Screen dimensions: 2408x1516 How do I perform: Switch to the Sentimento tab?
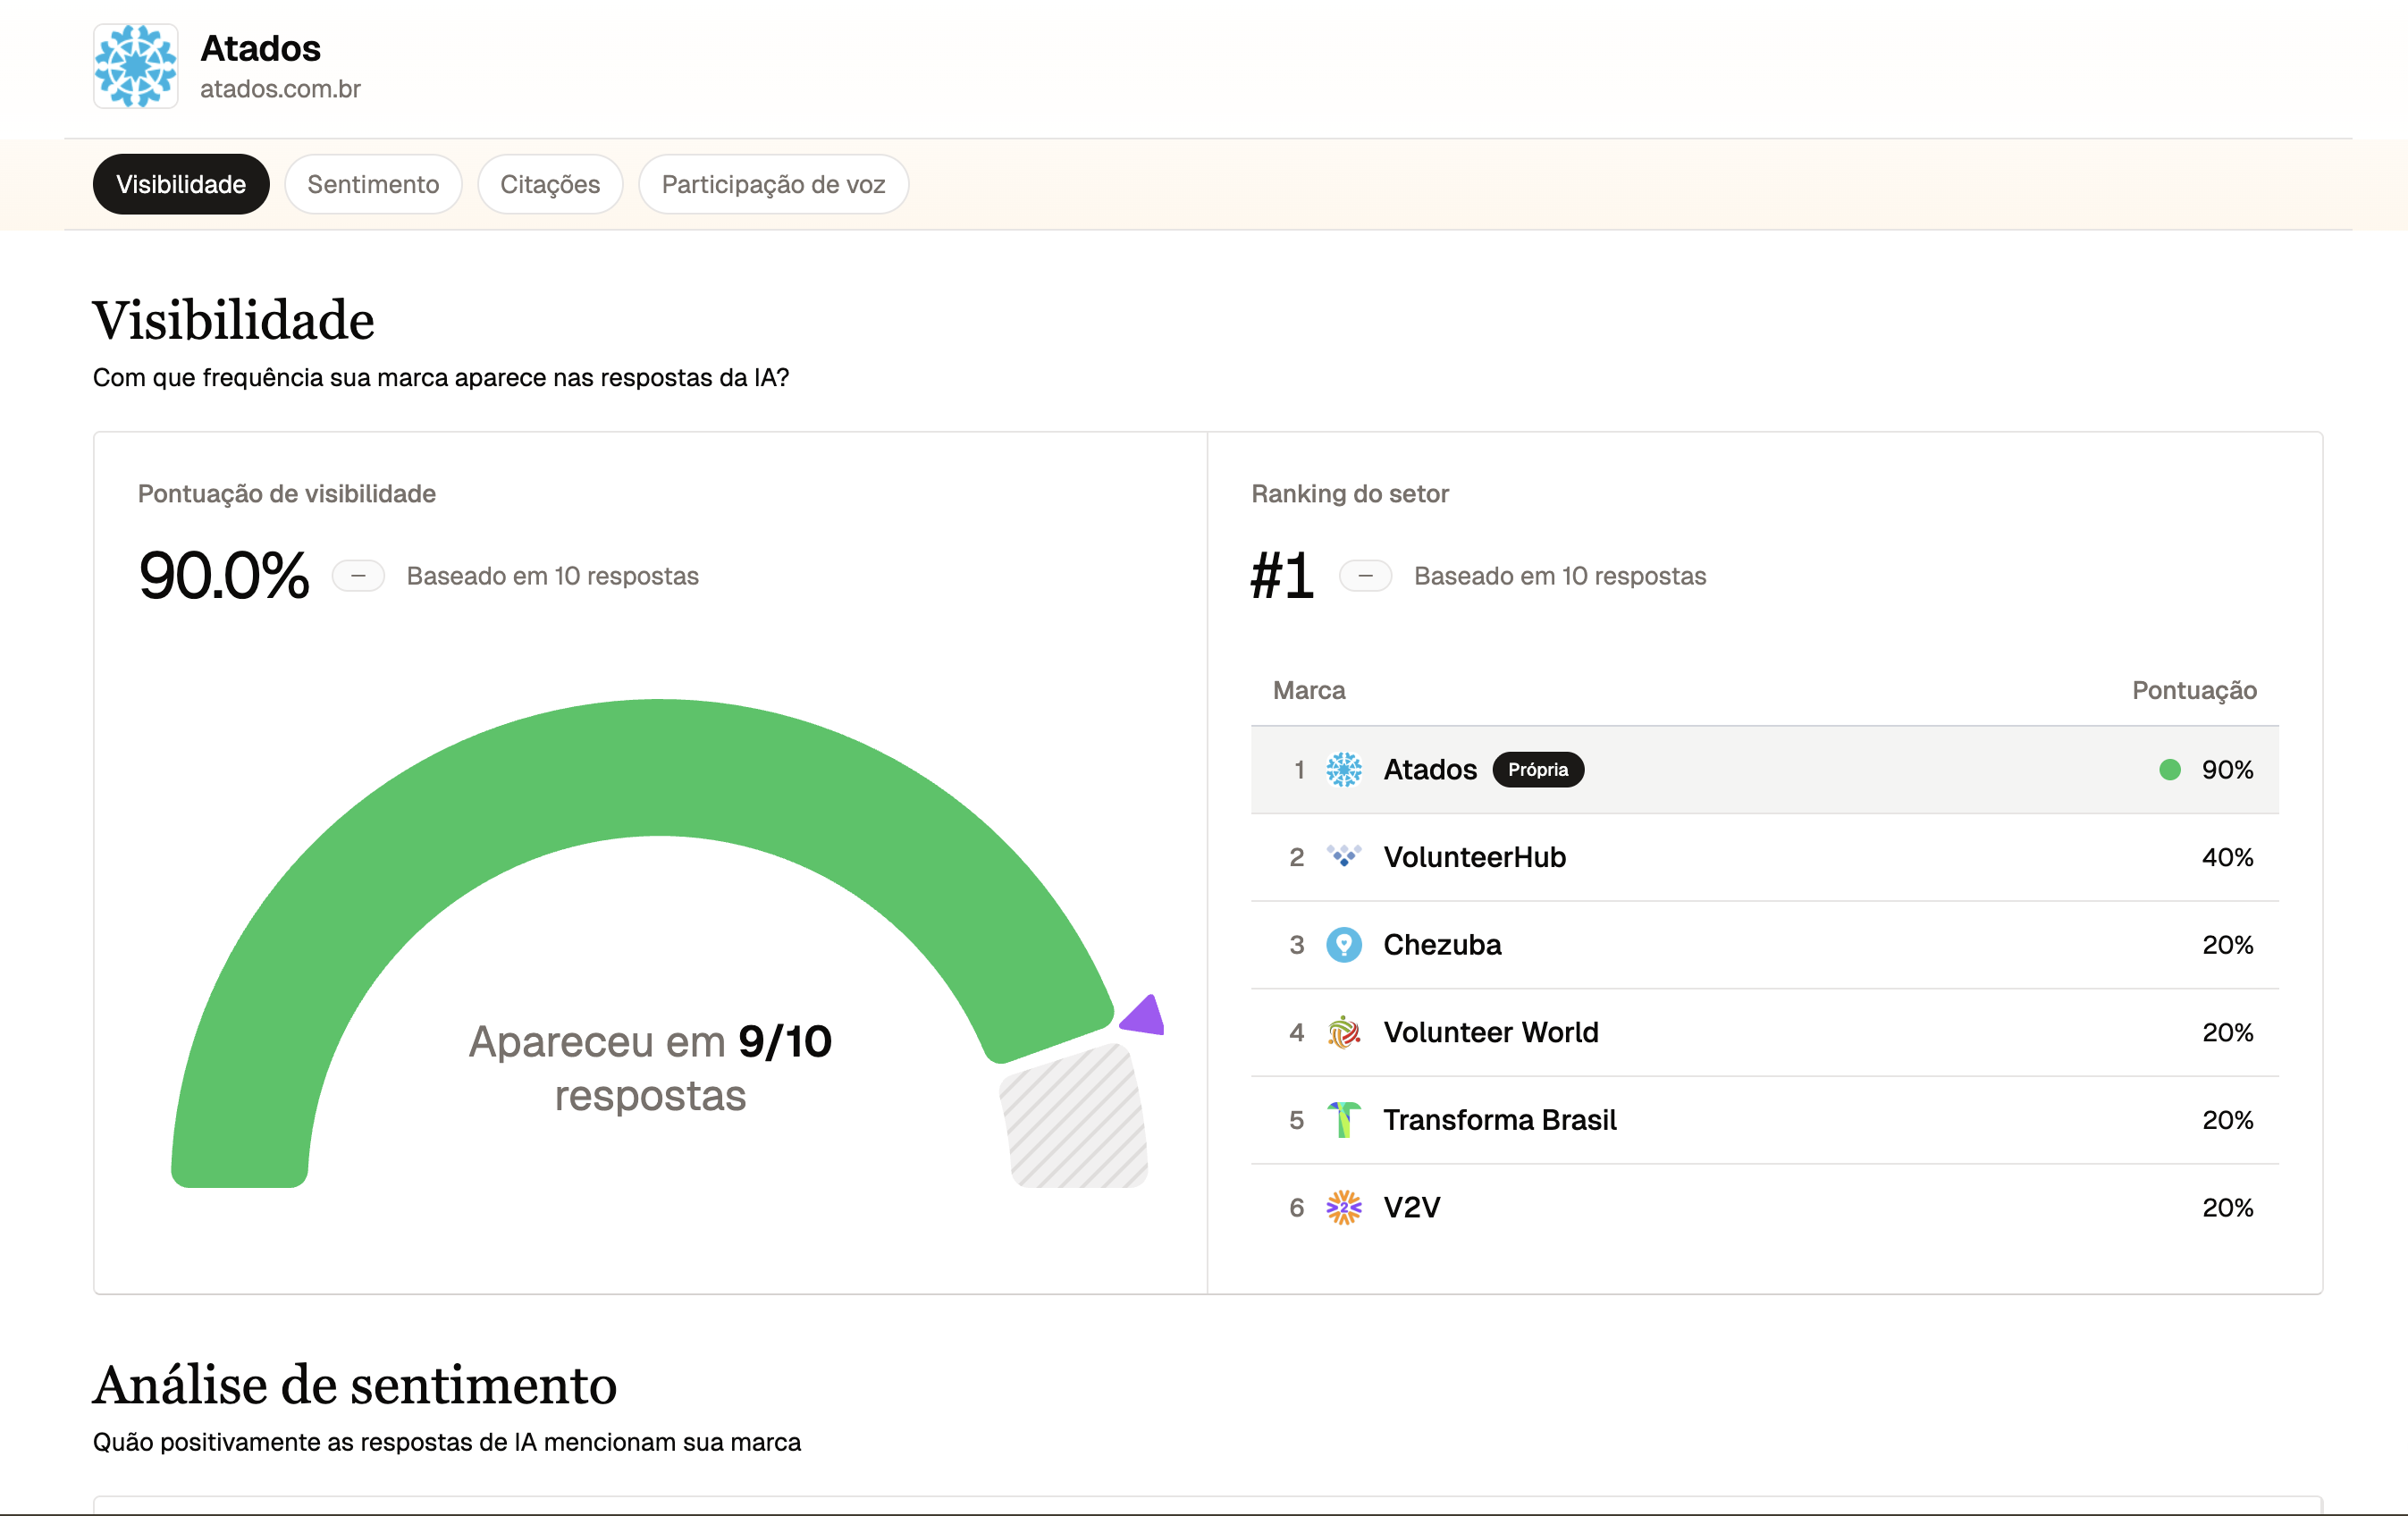click(x=373, y=184)
